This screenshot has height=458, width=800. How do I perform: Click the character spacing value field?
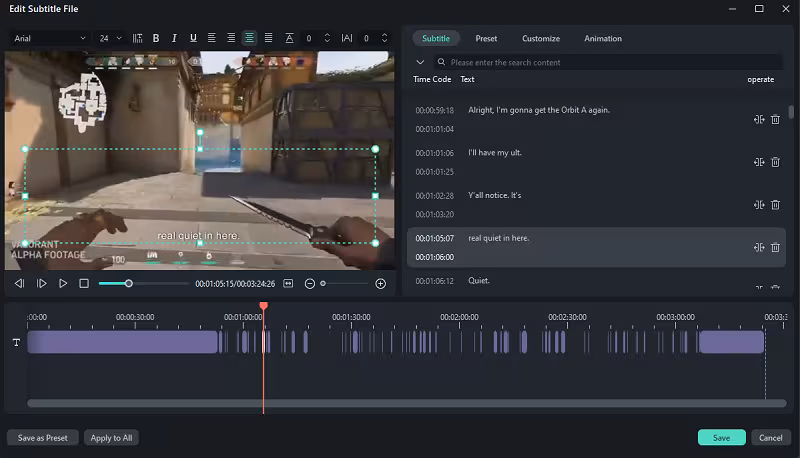(367, 38)
